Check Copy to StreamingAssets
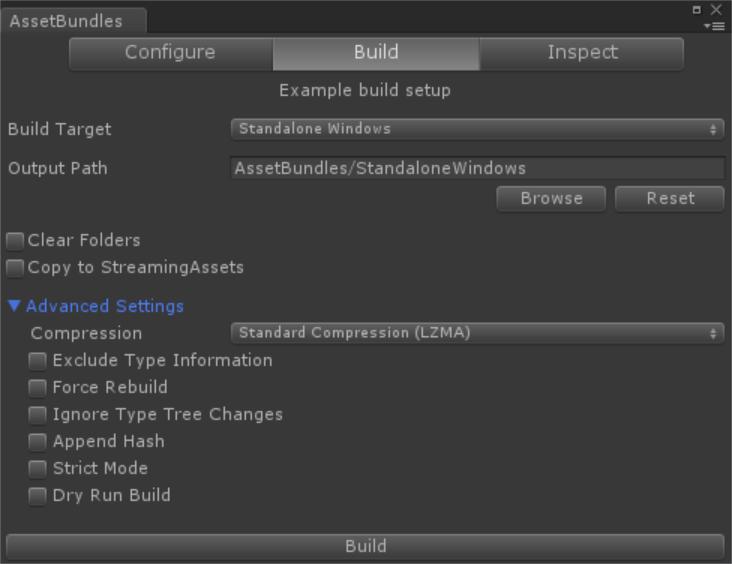 (x=15, y=268)
